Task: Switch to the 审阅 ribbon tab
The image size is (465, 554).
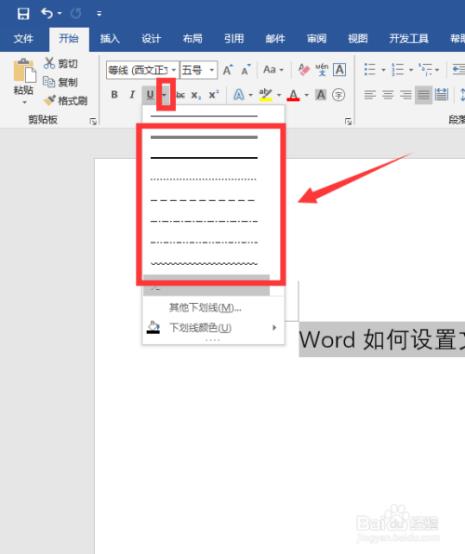Action: [317, 39]
